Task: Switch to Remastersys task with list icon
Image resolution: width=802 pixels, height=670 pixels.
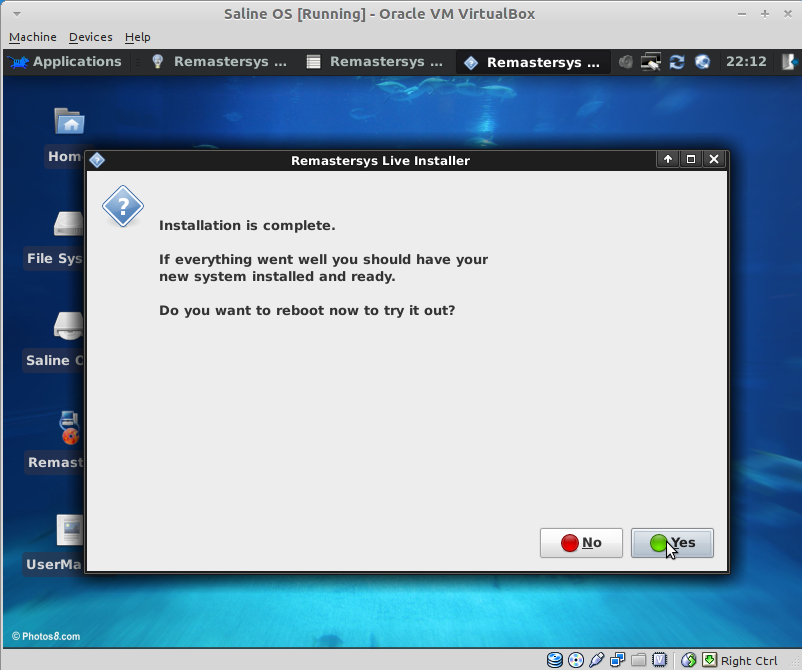Action: (x=375, y=62)
